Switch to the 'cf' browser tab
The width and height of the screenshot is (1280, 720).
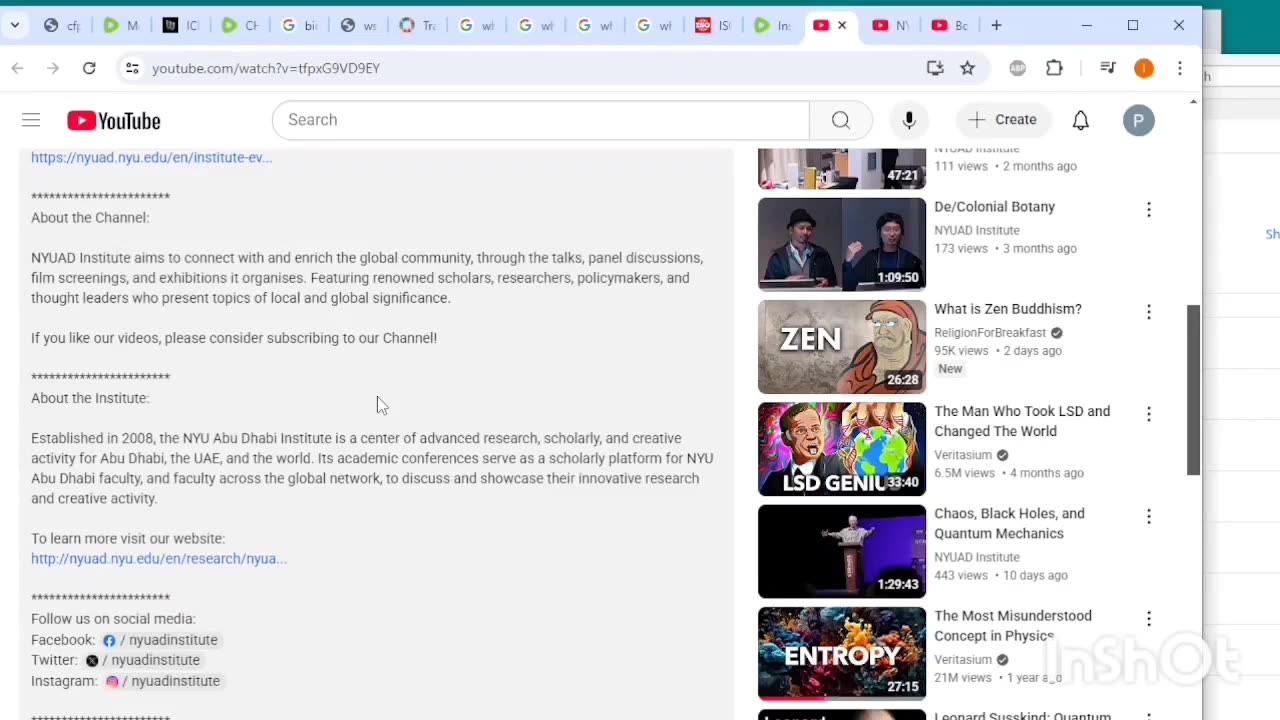[x=63, y=25]
